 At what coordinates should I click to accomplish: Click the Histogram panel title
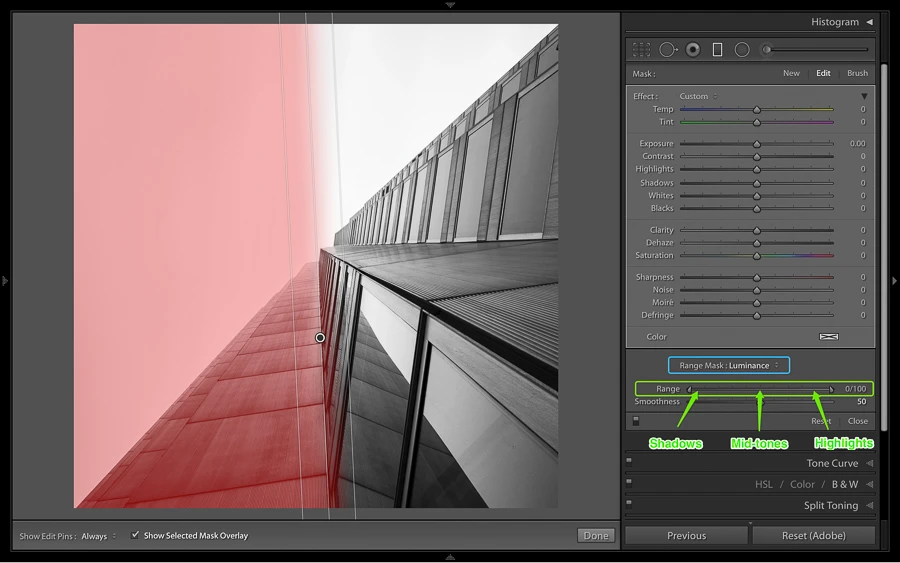click(835, 22)
